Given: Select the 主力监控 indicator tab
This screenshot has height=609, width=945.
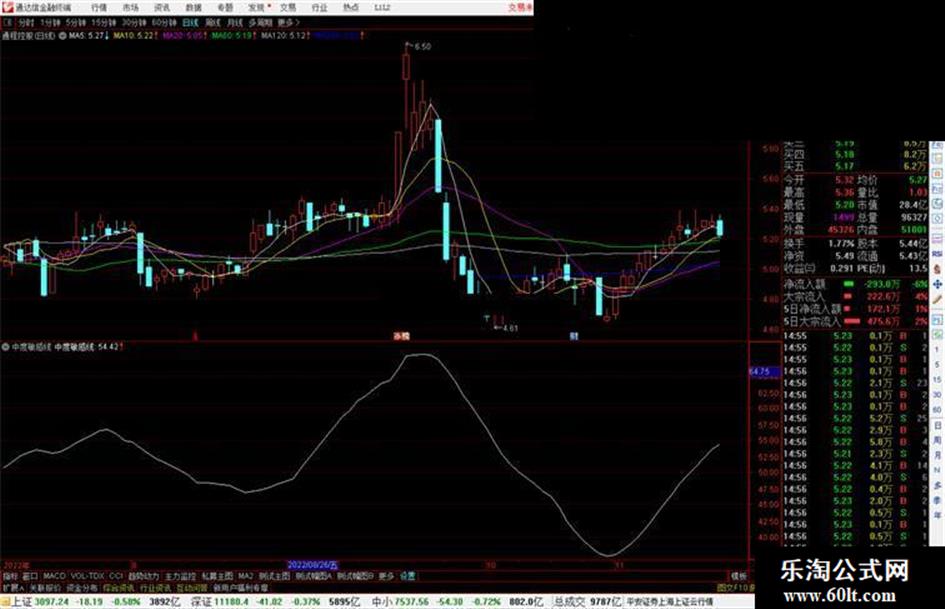Looking at the screenshot, I should click(180, 576).
